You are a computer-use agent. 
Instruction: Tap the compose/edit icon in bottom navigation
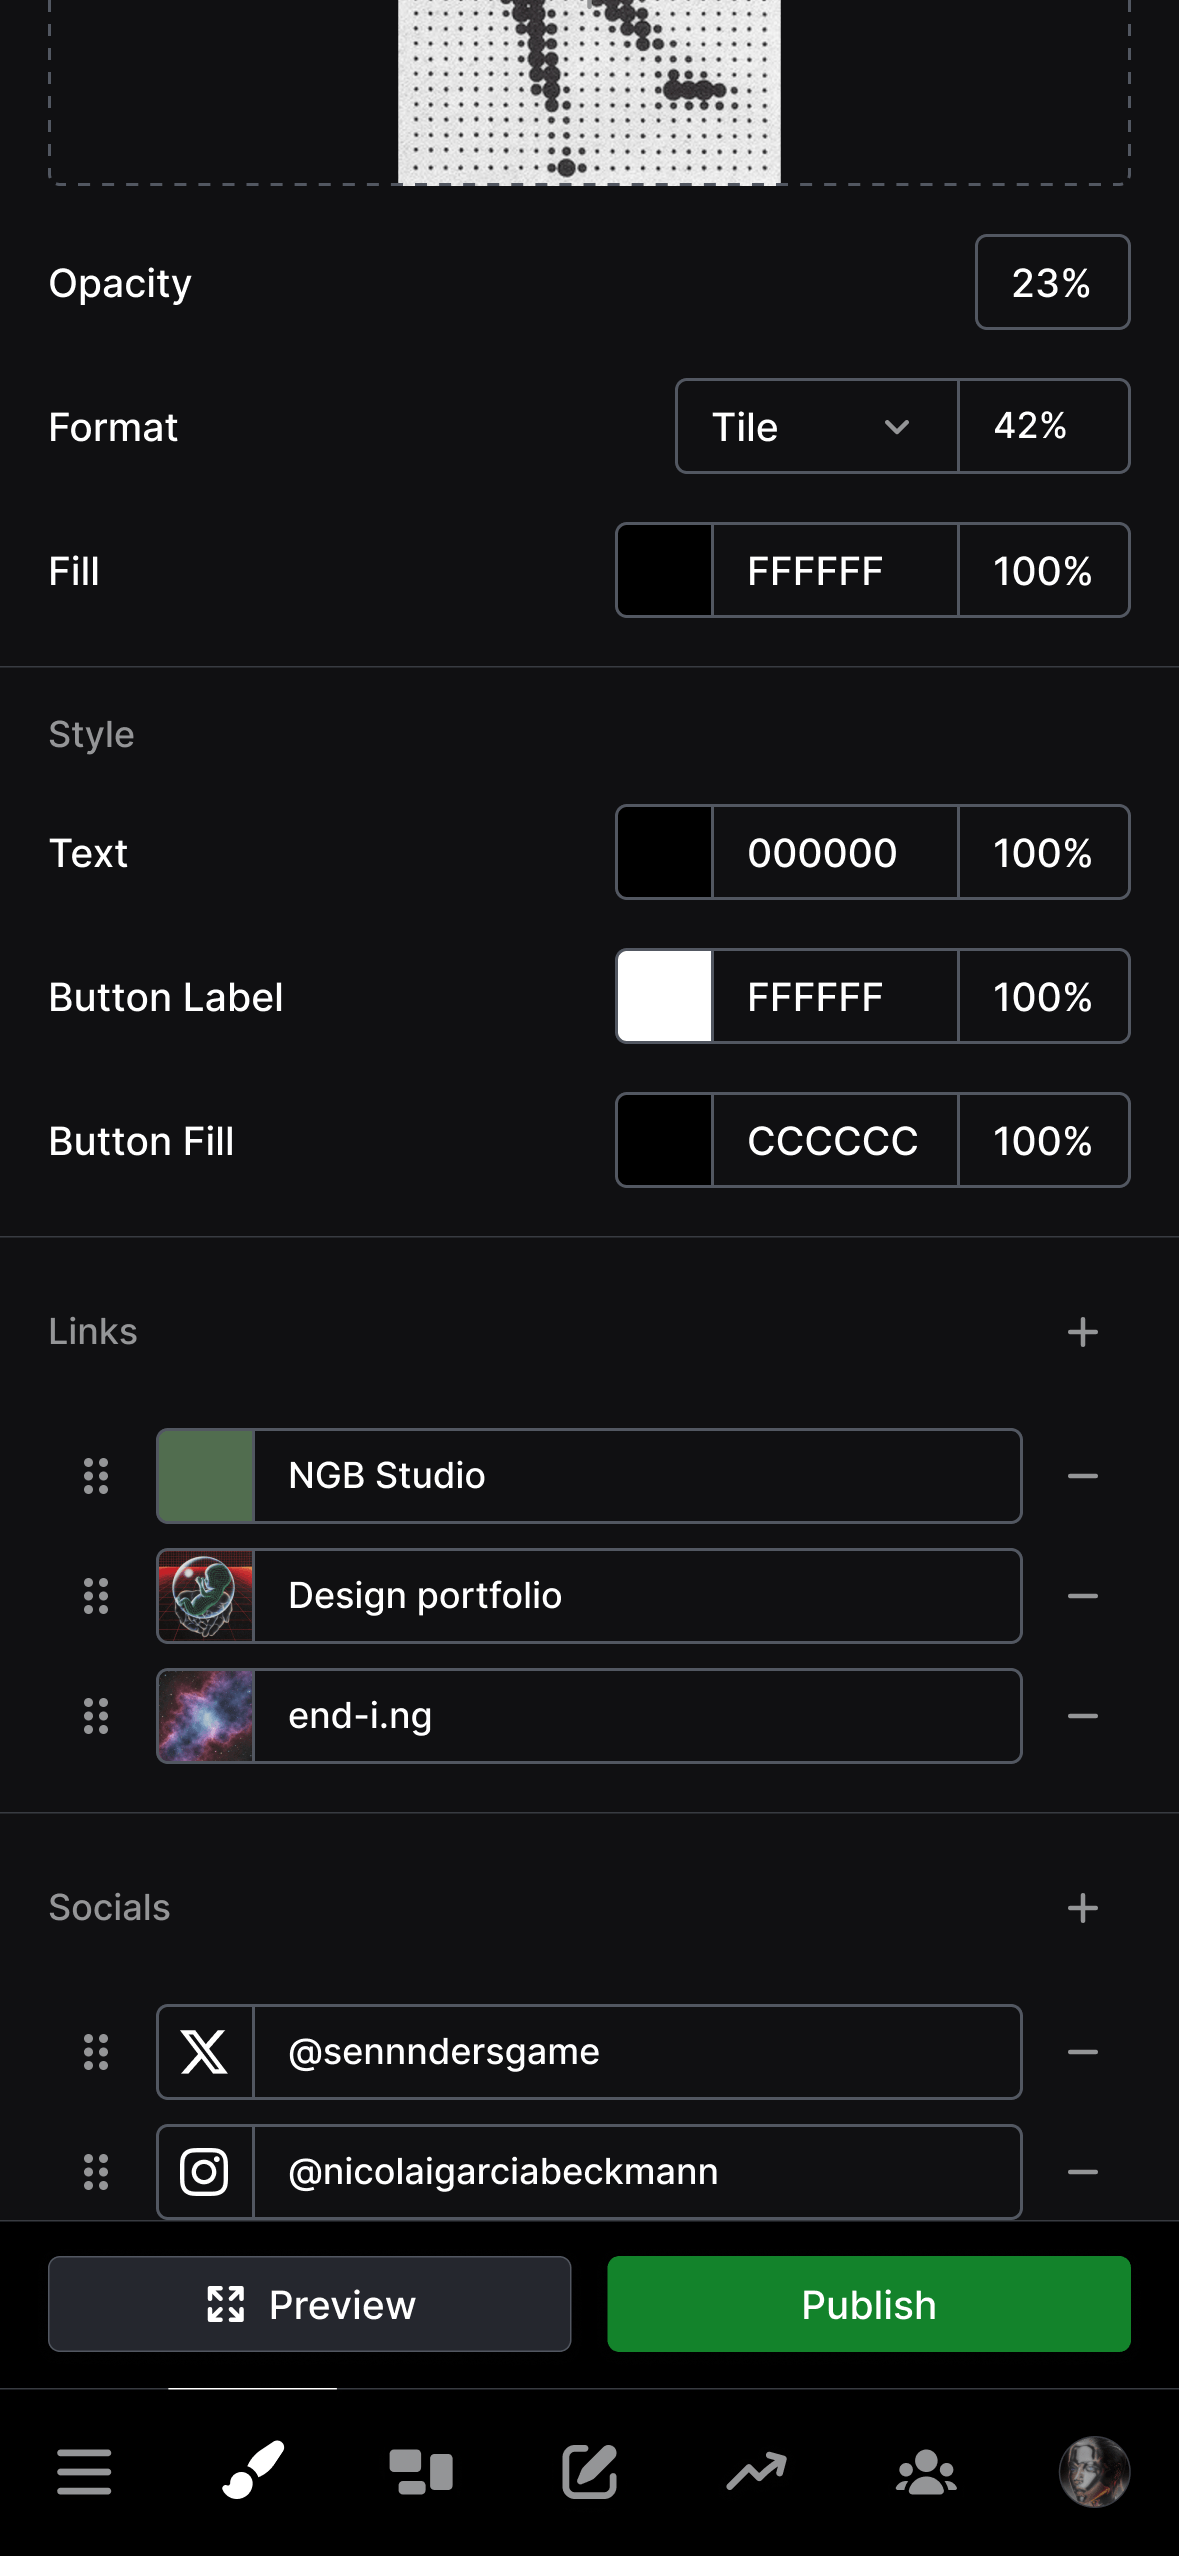pyautogui.click(x=589, y=2471)
